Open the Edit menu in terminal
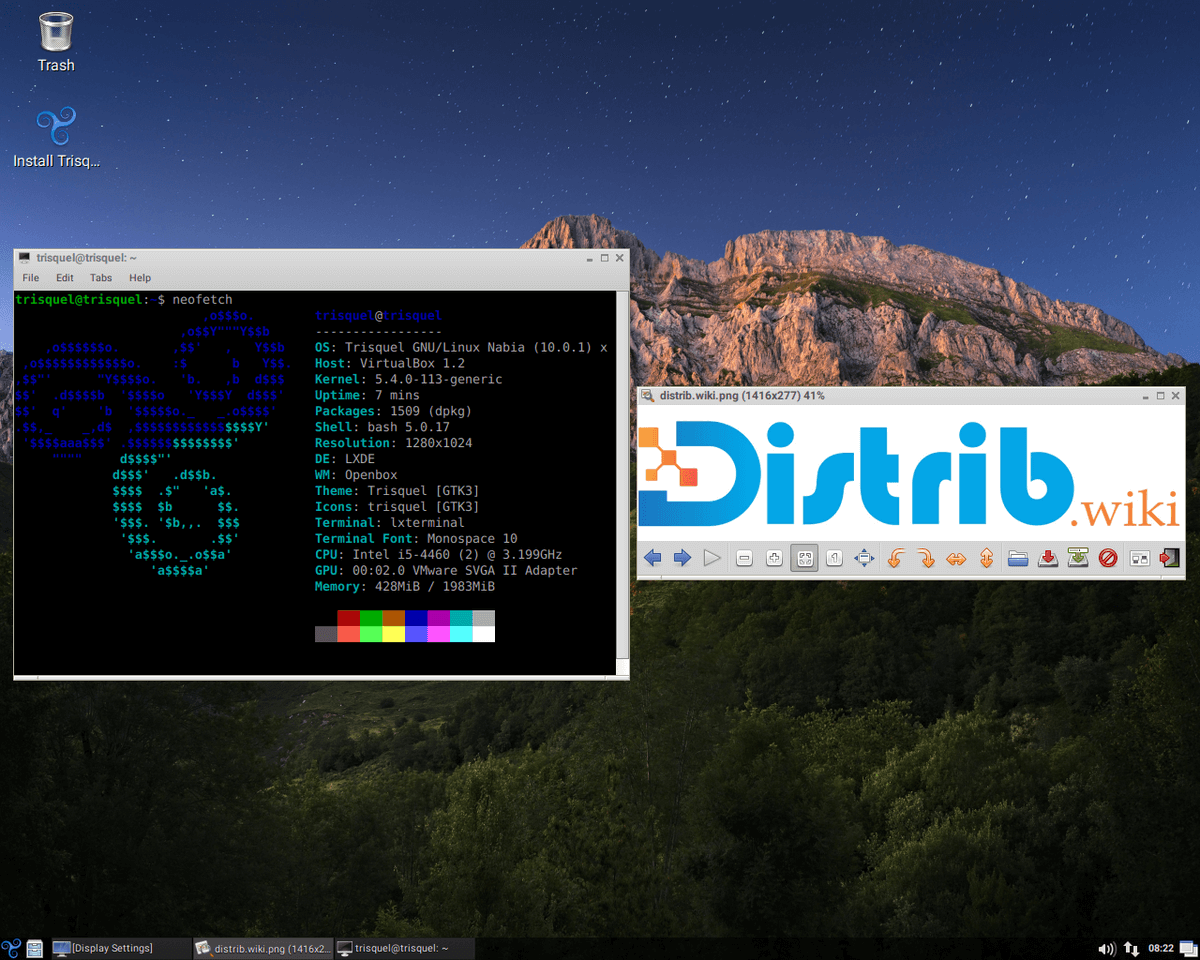Screen dimensions: 1200x960 (65, 278)
